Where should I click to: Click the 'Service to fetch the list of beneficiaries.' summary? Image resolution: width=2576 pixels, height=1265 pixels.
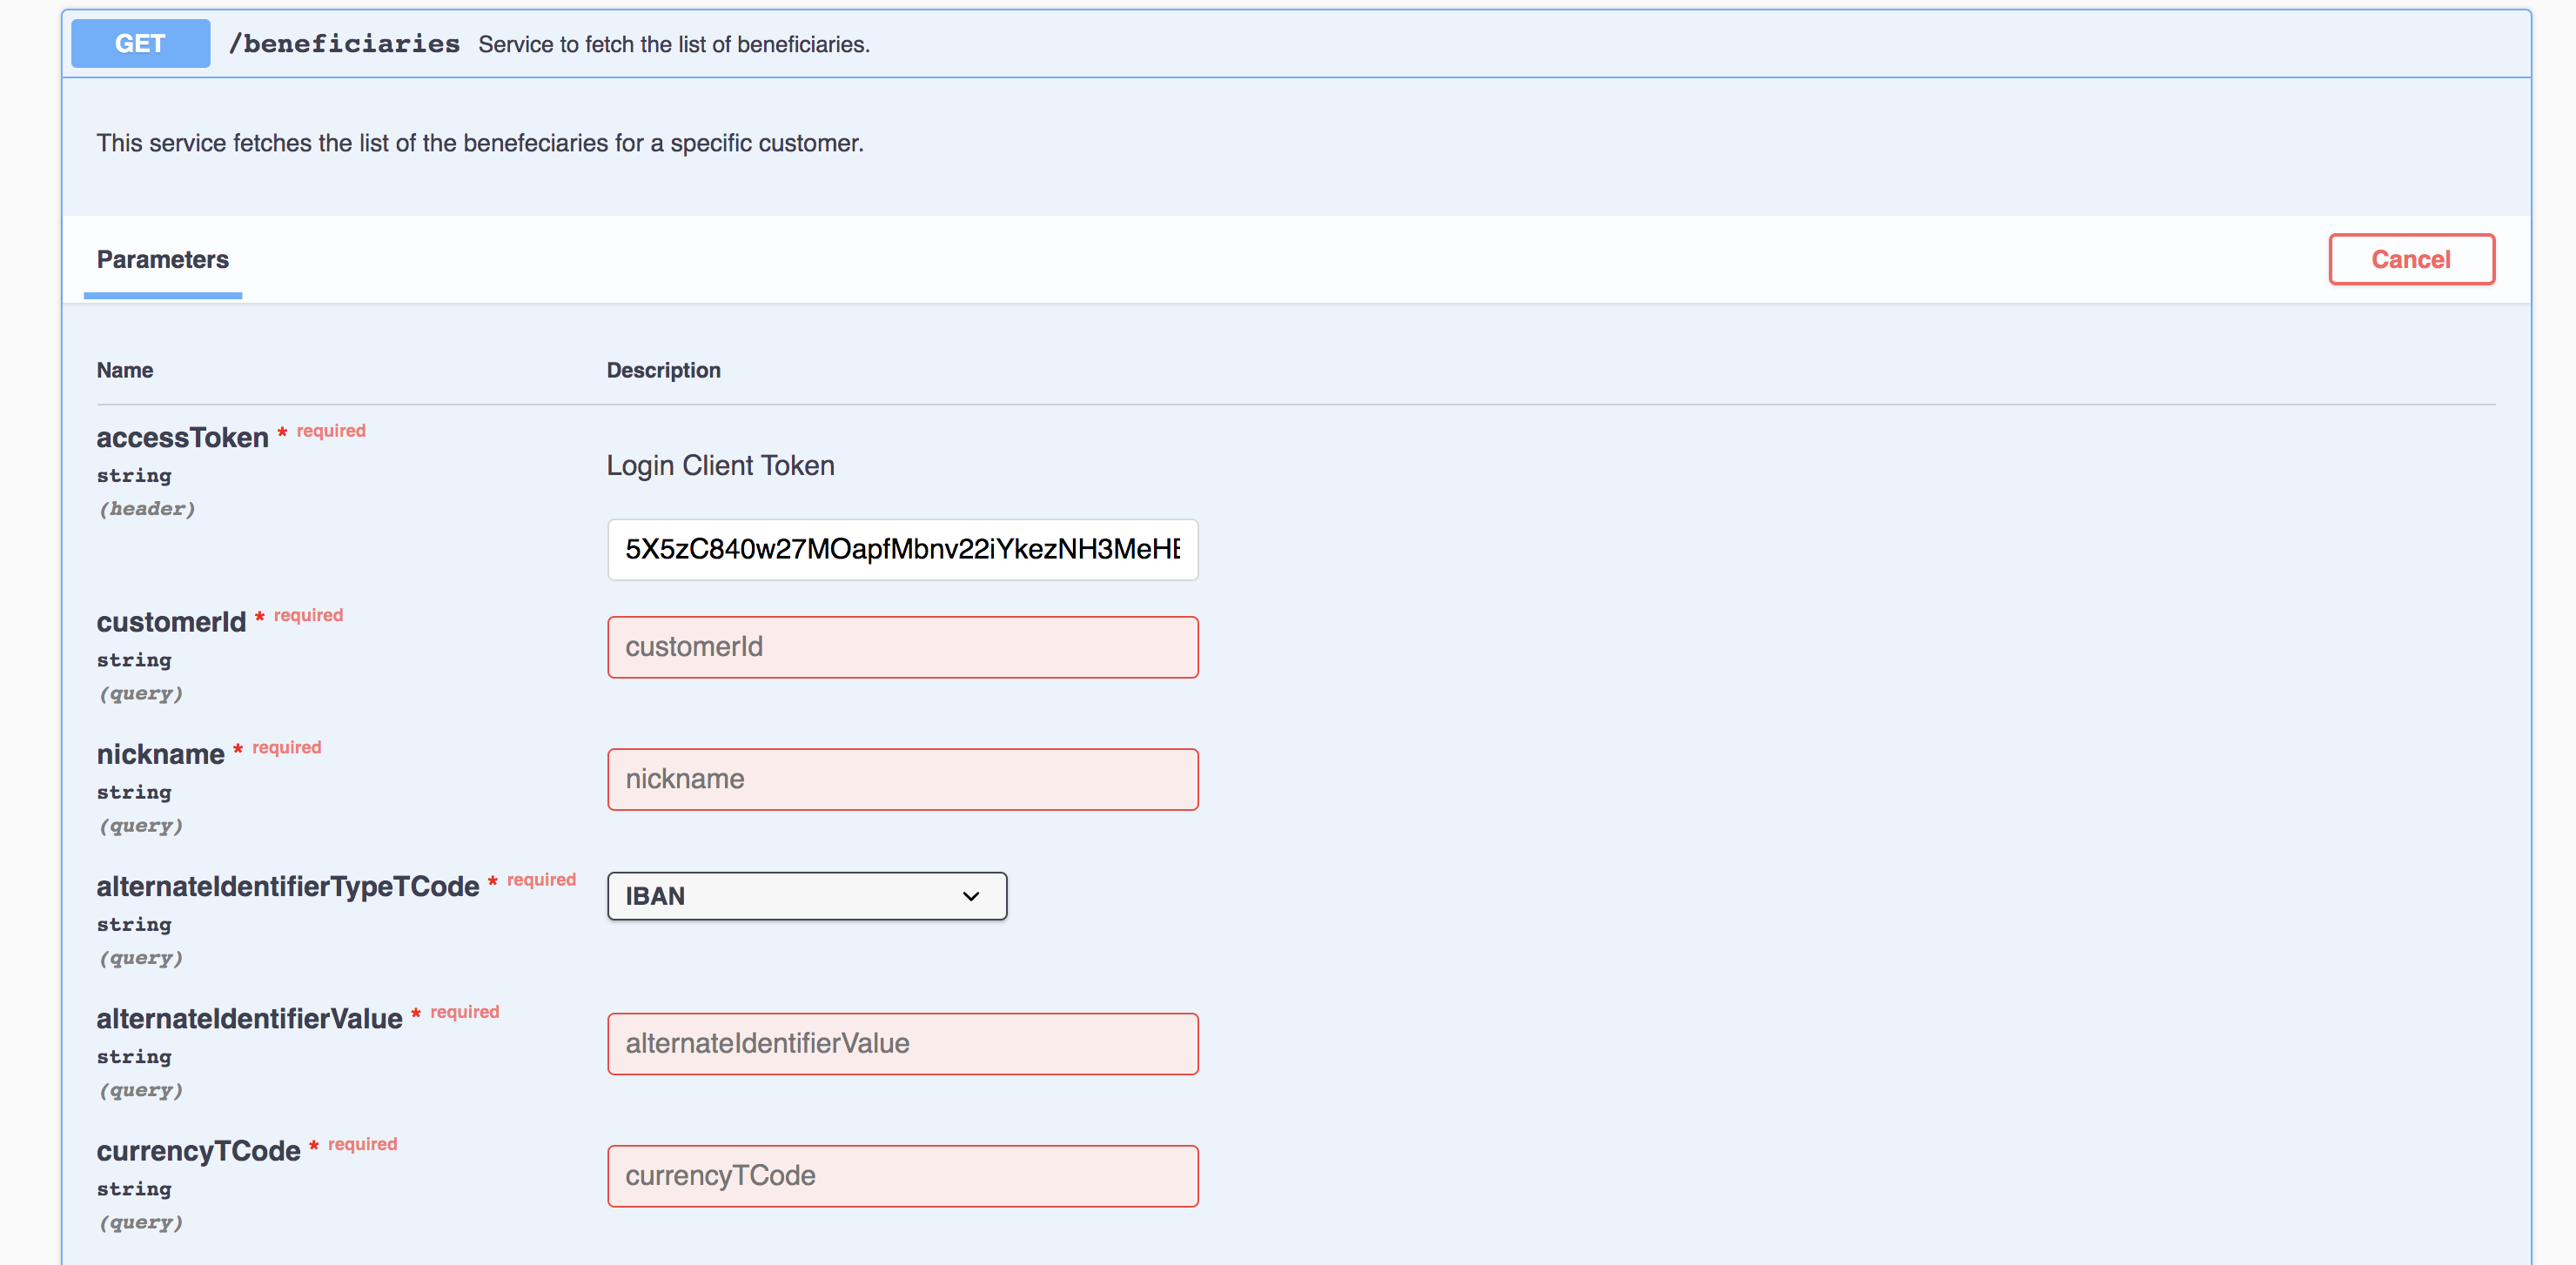674,44
